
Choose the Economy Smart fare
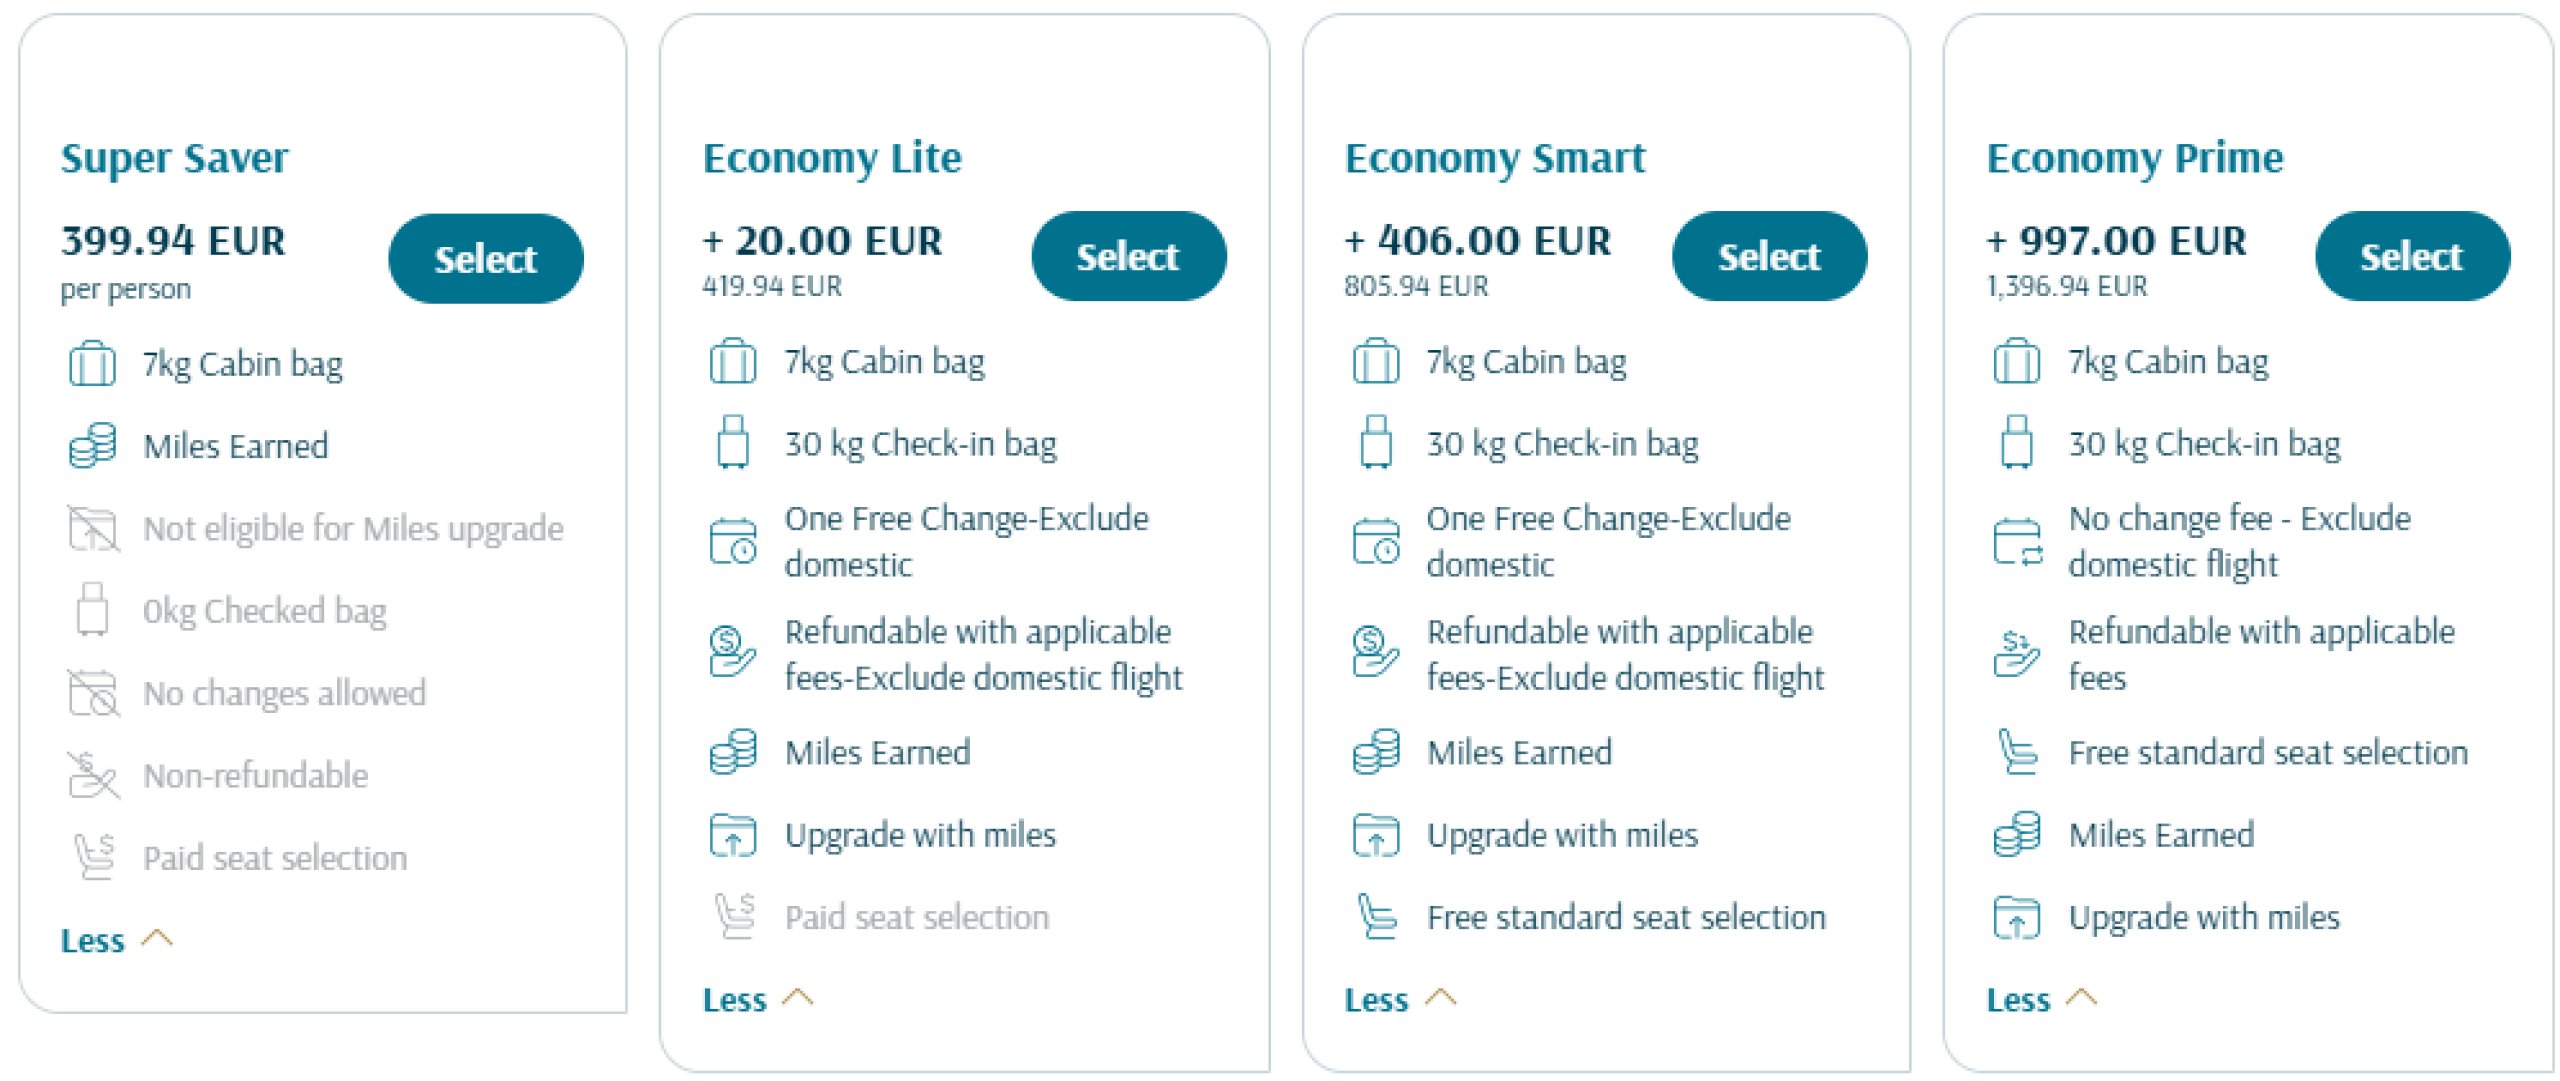point(1769,257)
